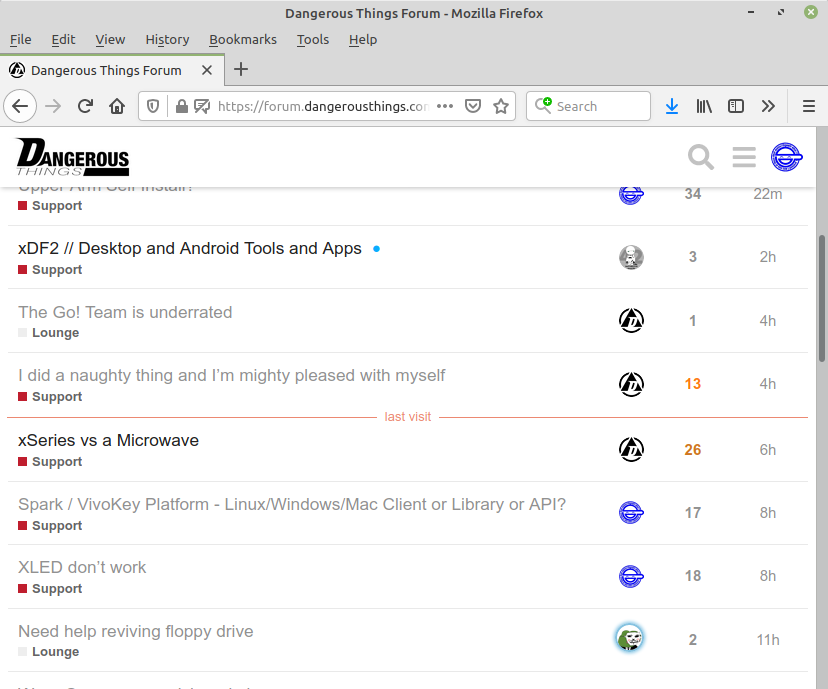Click the page vertical scrollbar thumb

[x=822, y=299]
